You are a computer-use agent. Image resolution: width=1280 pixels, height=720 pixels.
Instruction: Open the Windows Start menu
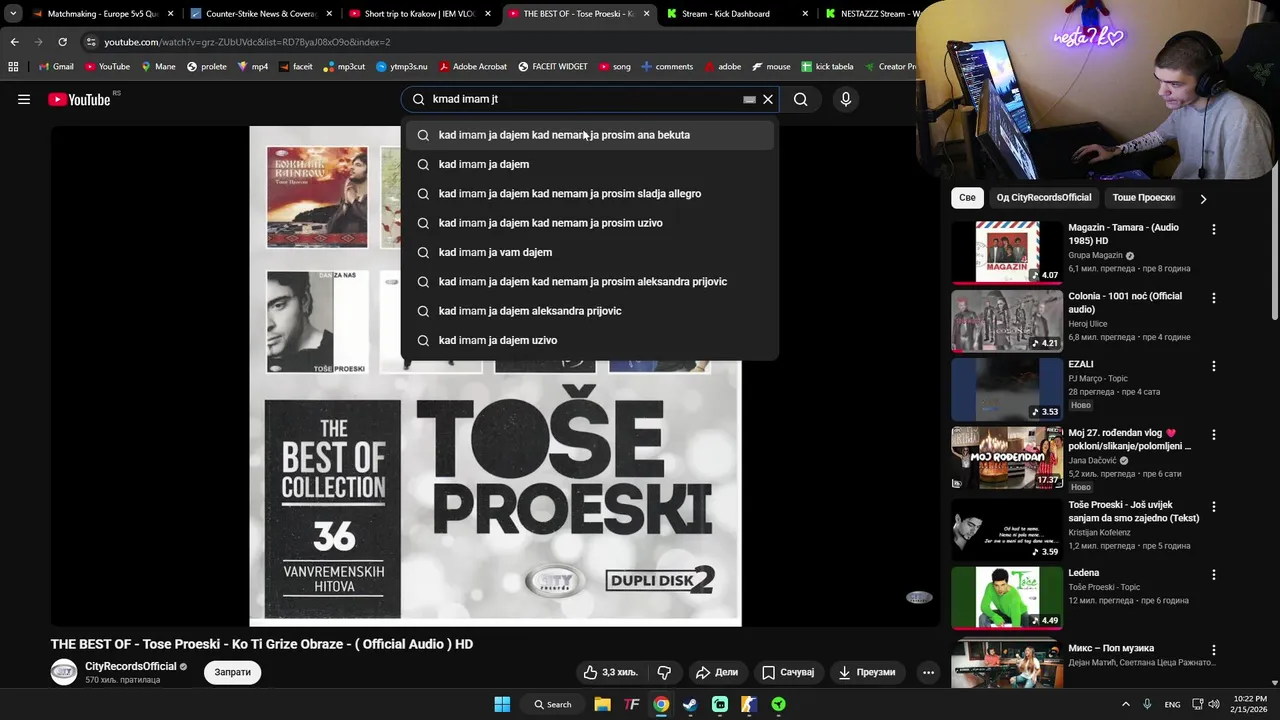click(502, 704)
